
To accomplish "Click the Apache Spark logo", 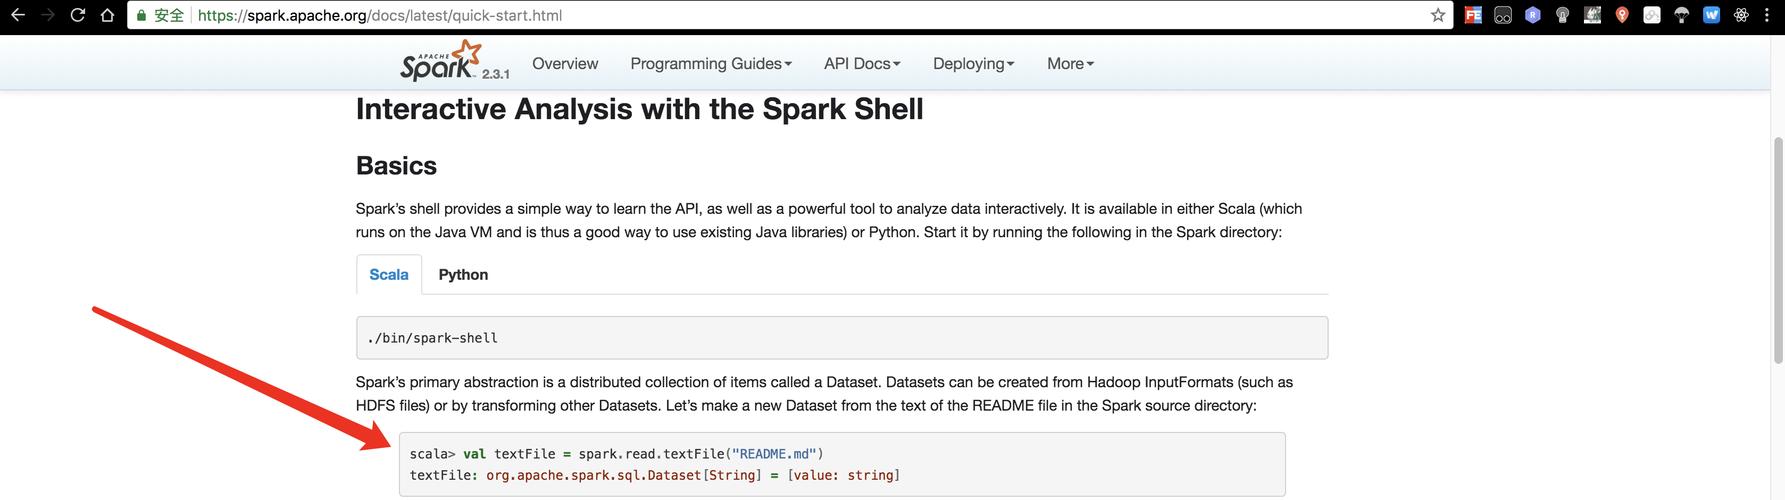I will (x=441, y=61).
